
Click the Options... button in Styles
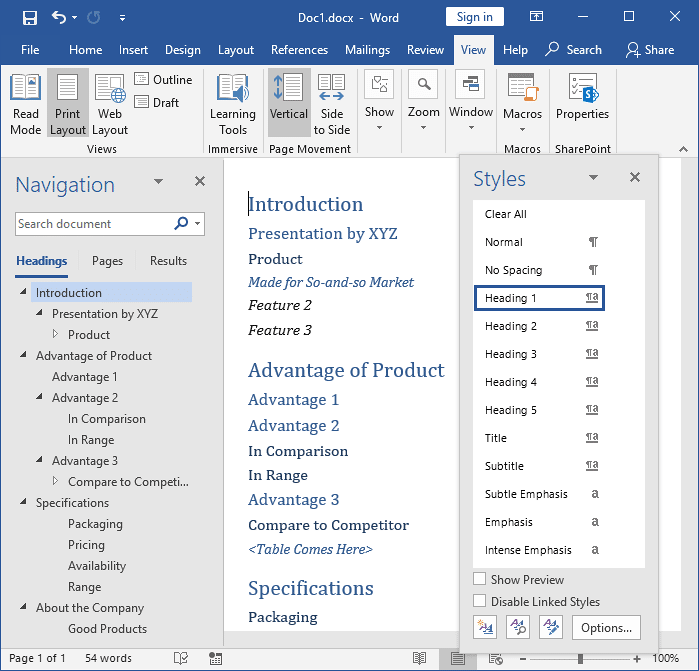point(606,628)
